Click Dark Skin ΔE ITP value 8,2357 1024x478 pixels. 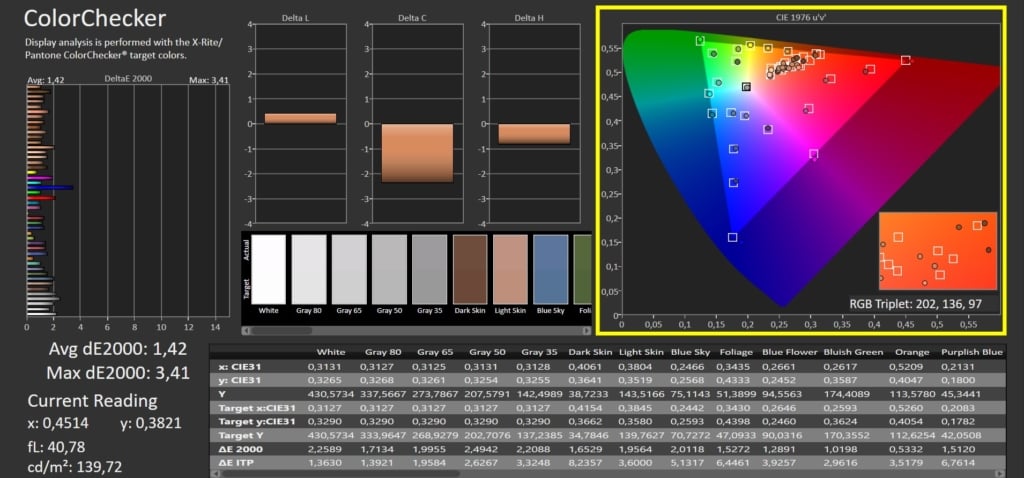586,463
